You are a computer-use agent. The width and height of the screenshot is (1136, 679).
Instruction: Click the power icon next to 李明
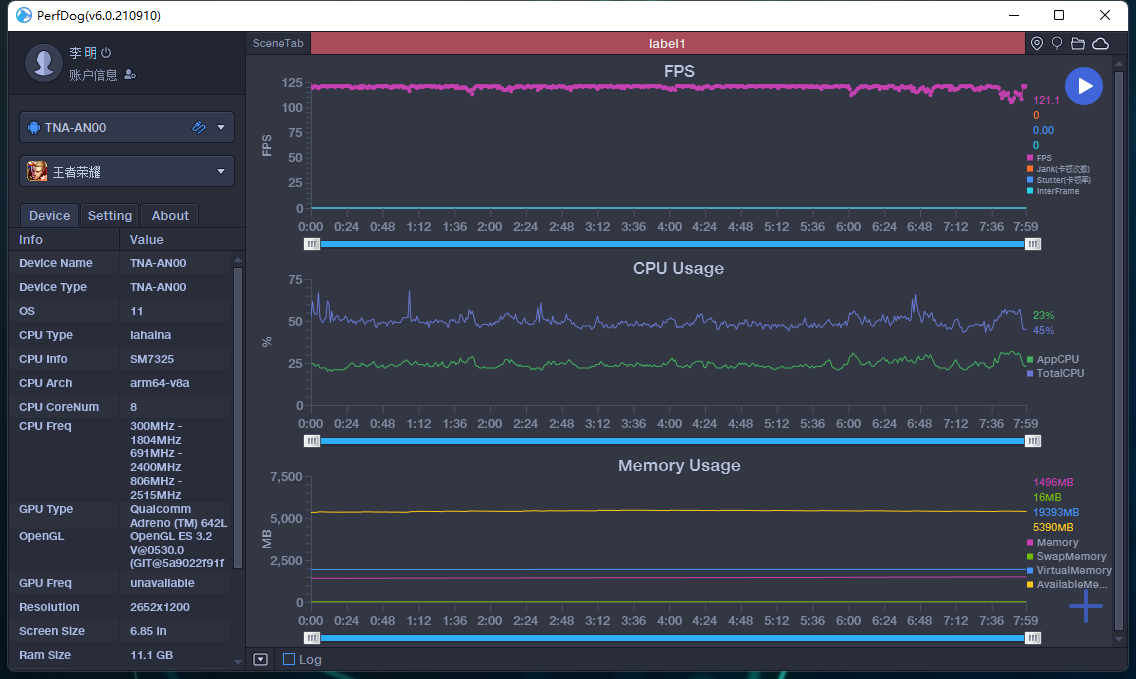coord(106,52)
